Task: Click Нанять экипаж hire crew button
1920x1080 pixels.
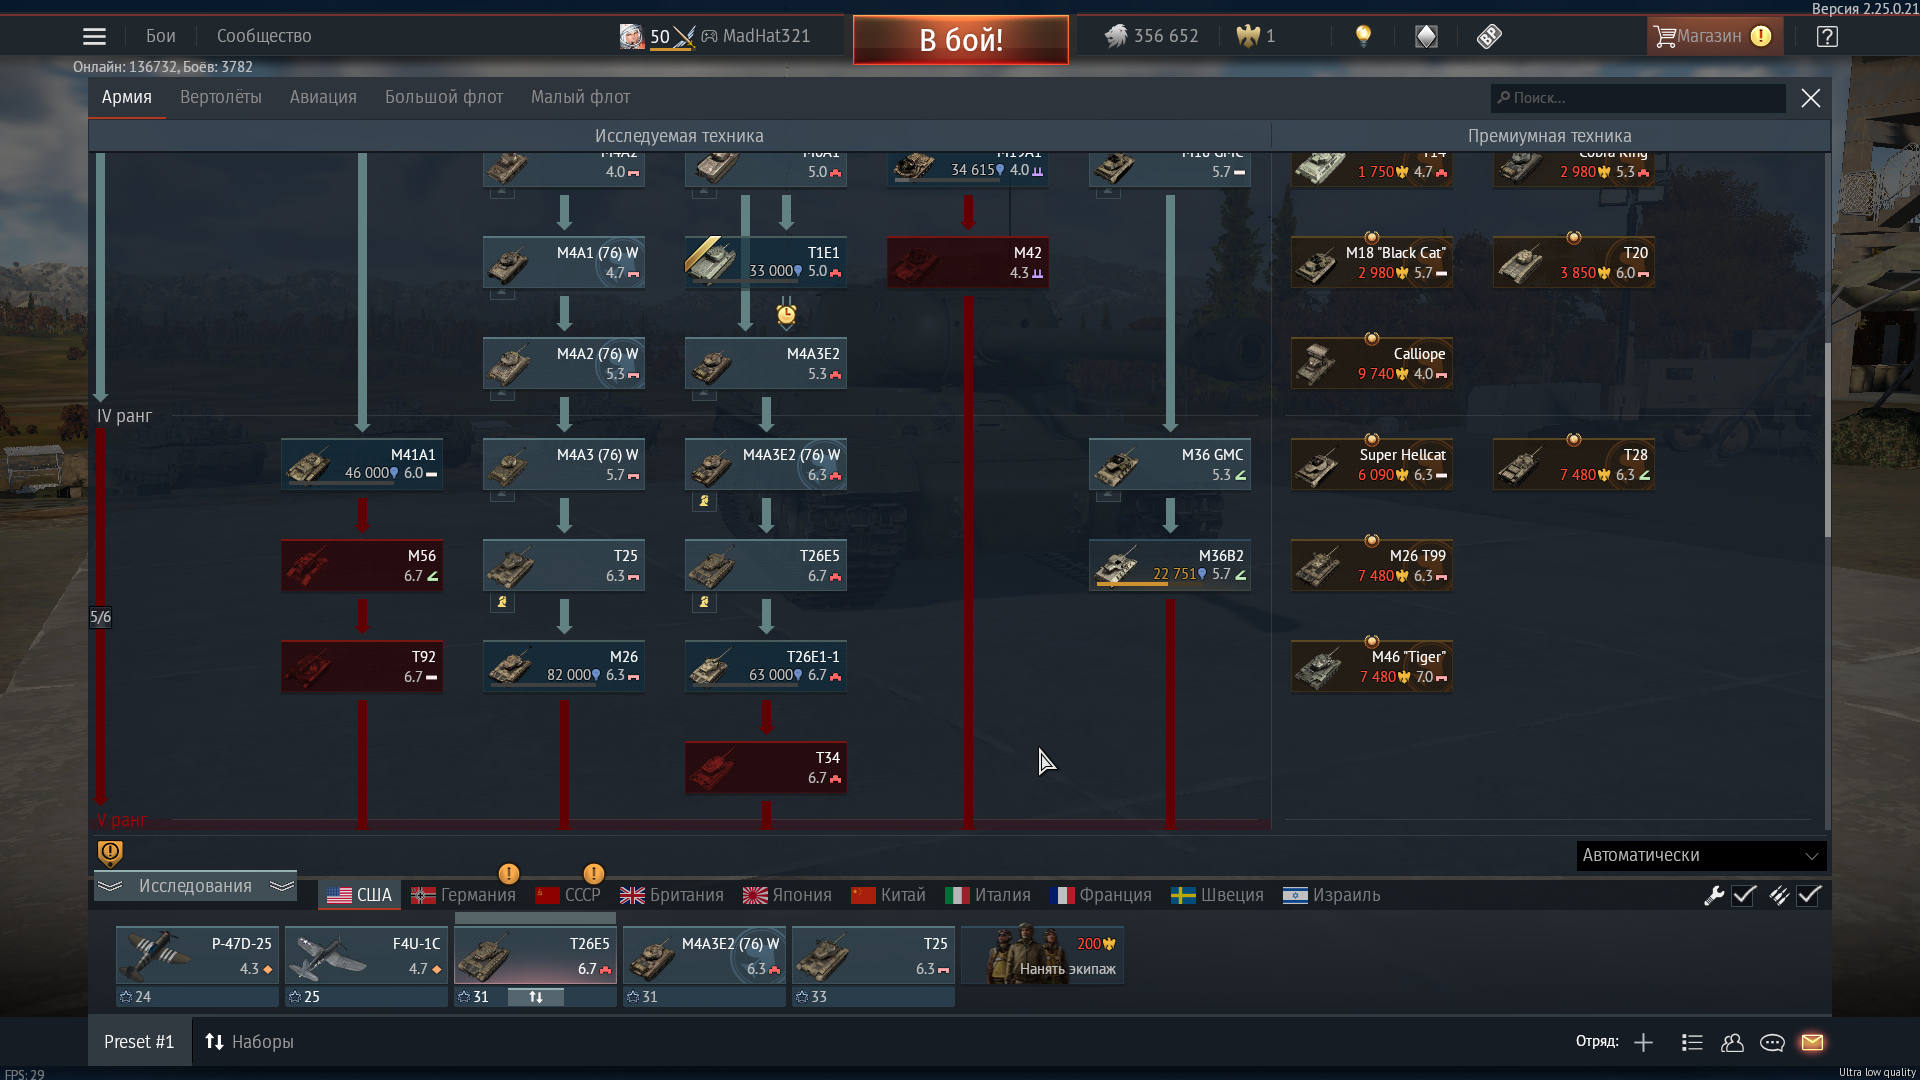Action: [x=1042, y=955]
